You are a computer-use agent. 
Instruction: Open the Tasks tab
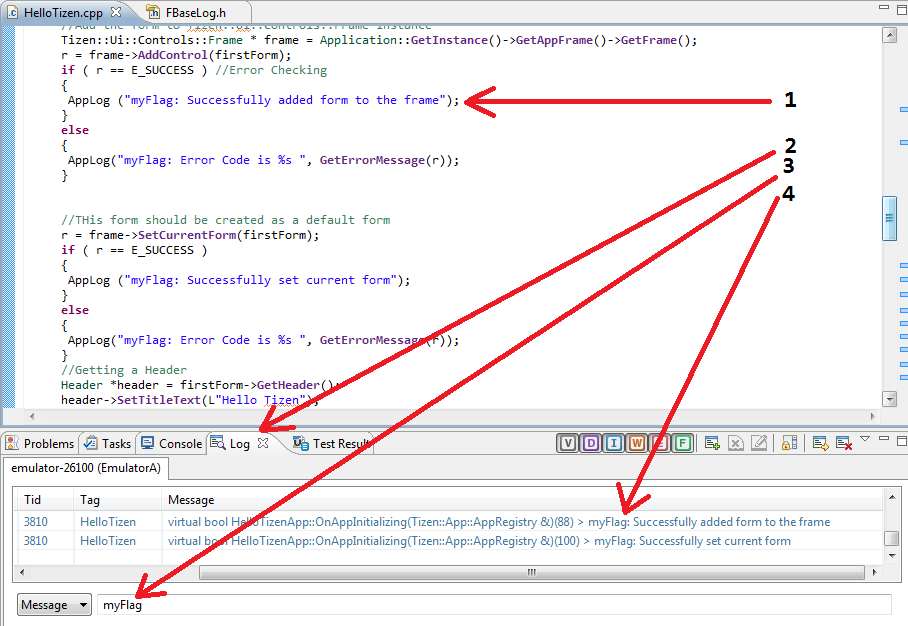108,444
